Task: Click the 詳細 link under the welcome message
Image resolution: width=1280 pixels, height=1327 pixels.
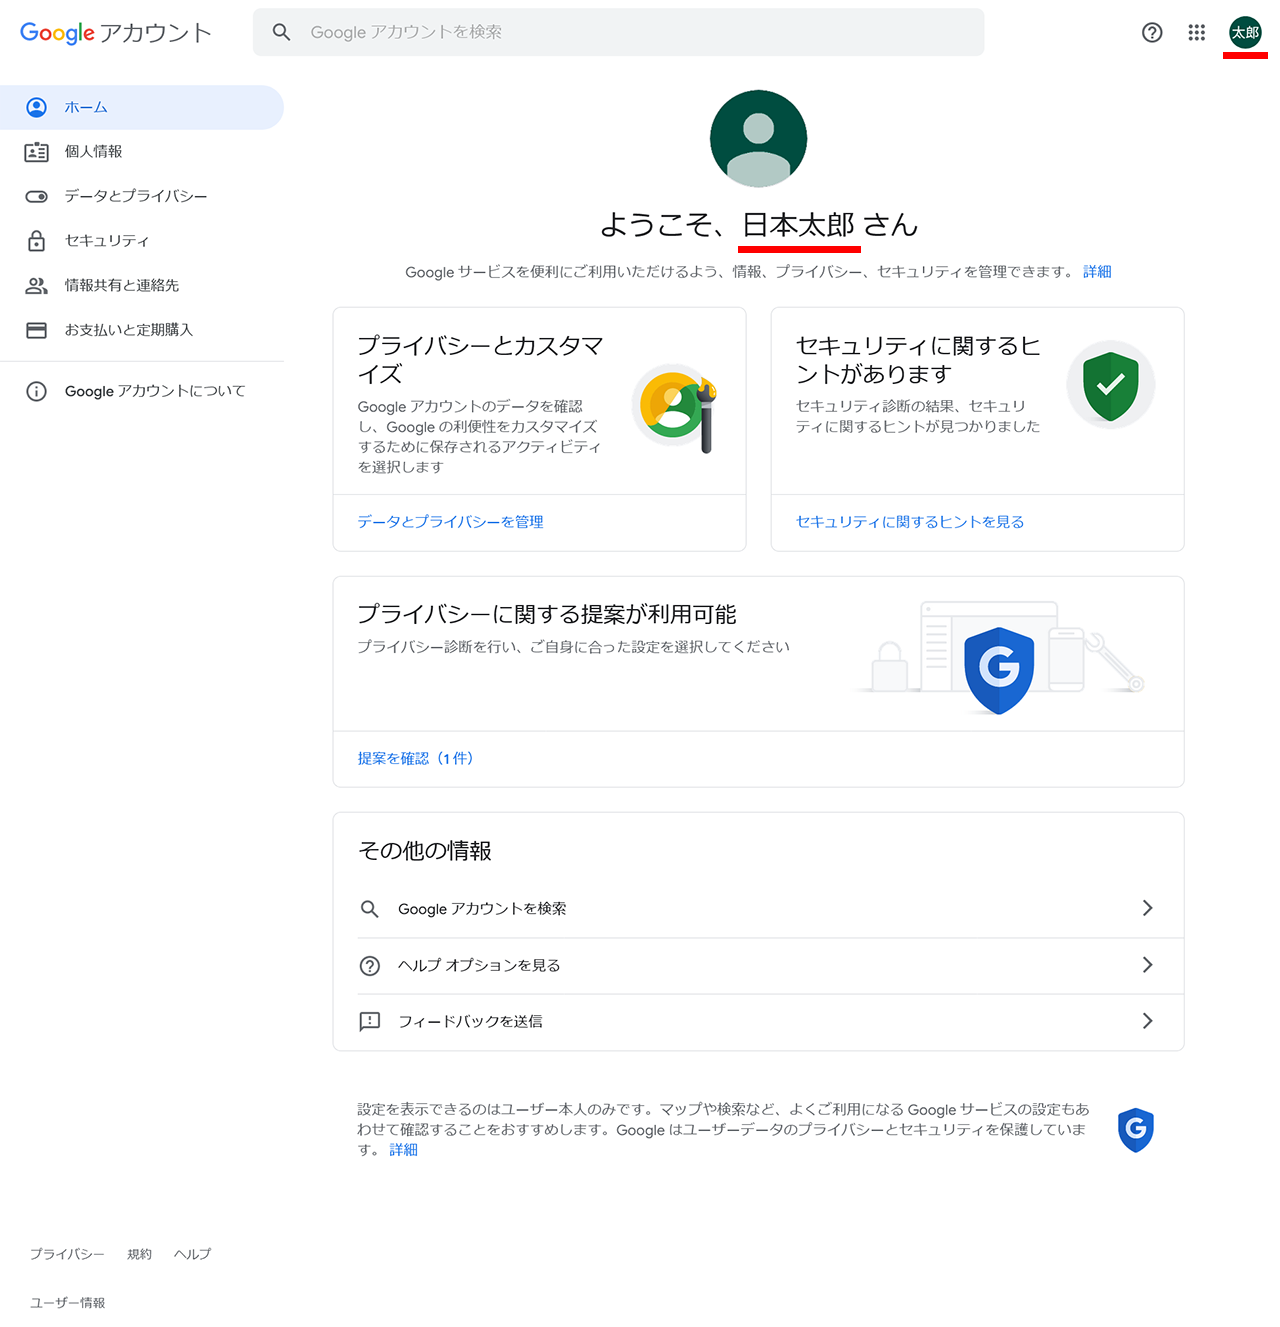Action: click(1097, 272)
